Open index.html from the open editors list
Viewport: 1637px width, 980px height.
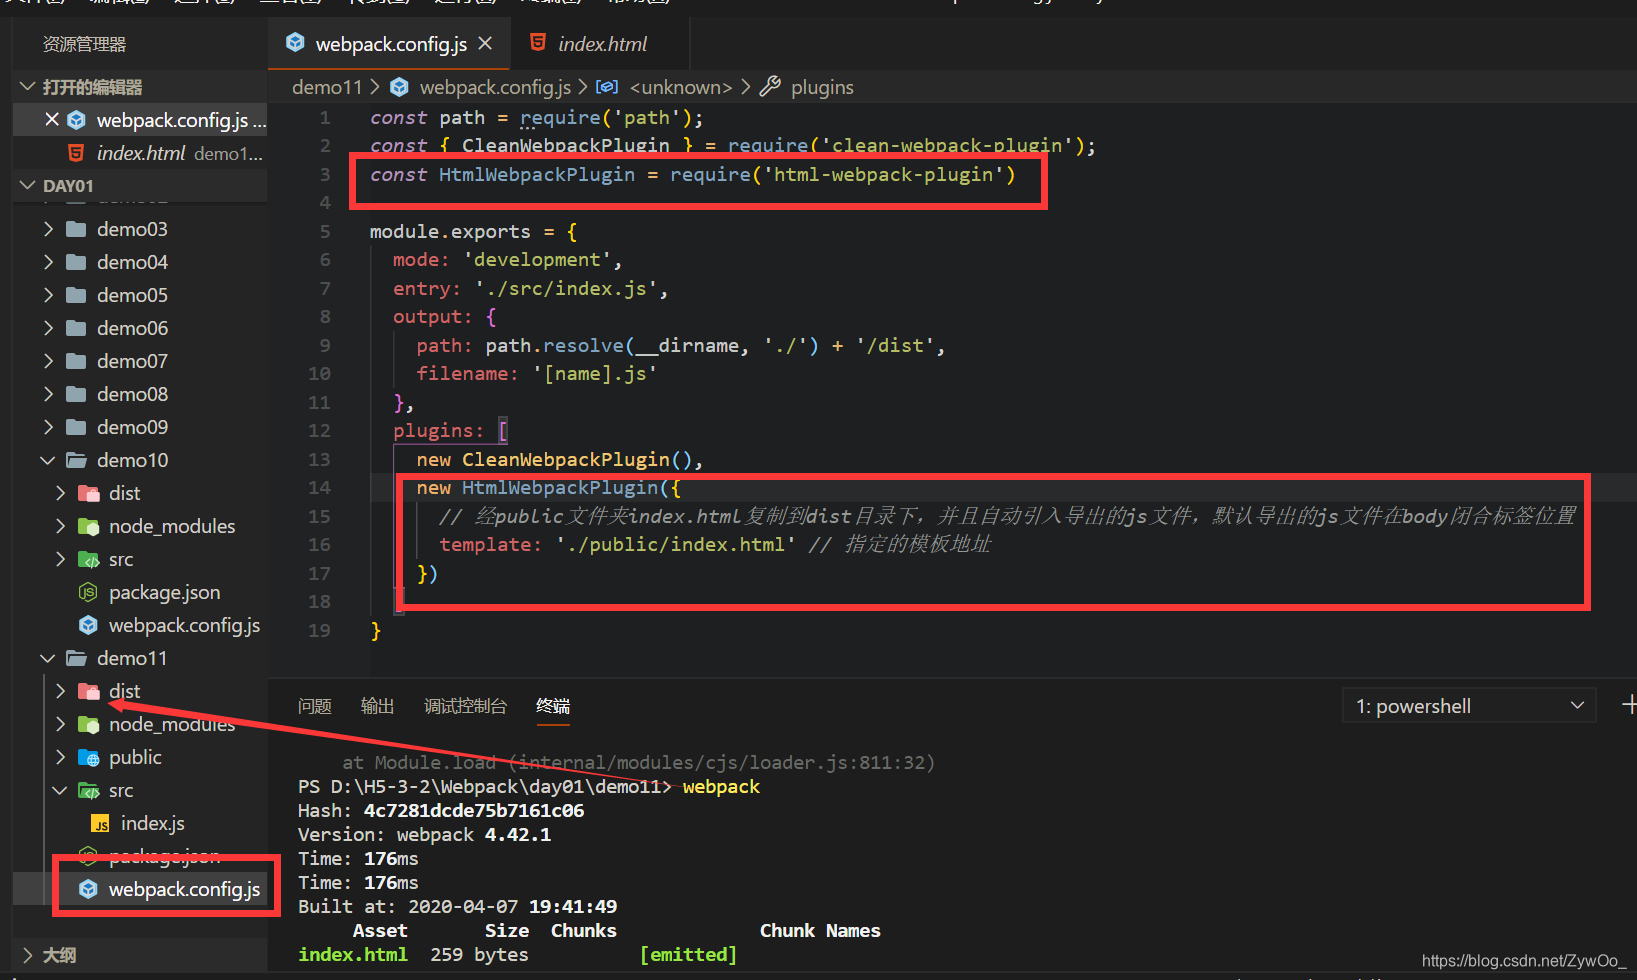point(141,153)
